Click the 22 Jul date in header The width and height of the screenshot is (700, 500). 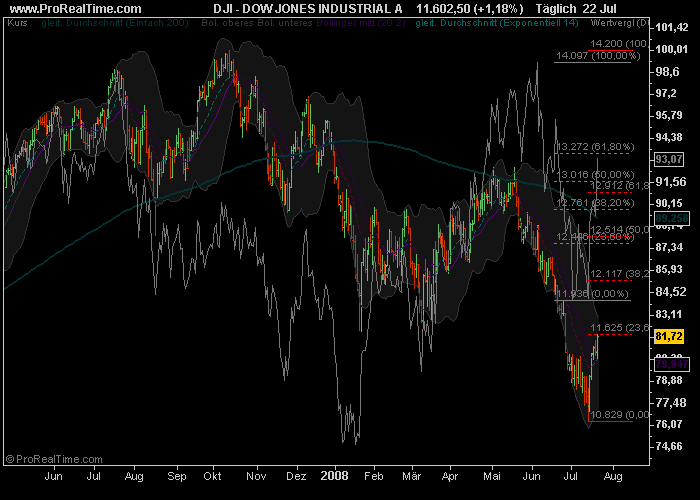coord(600,8)
